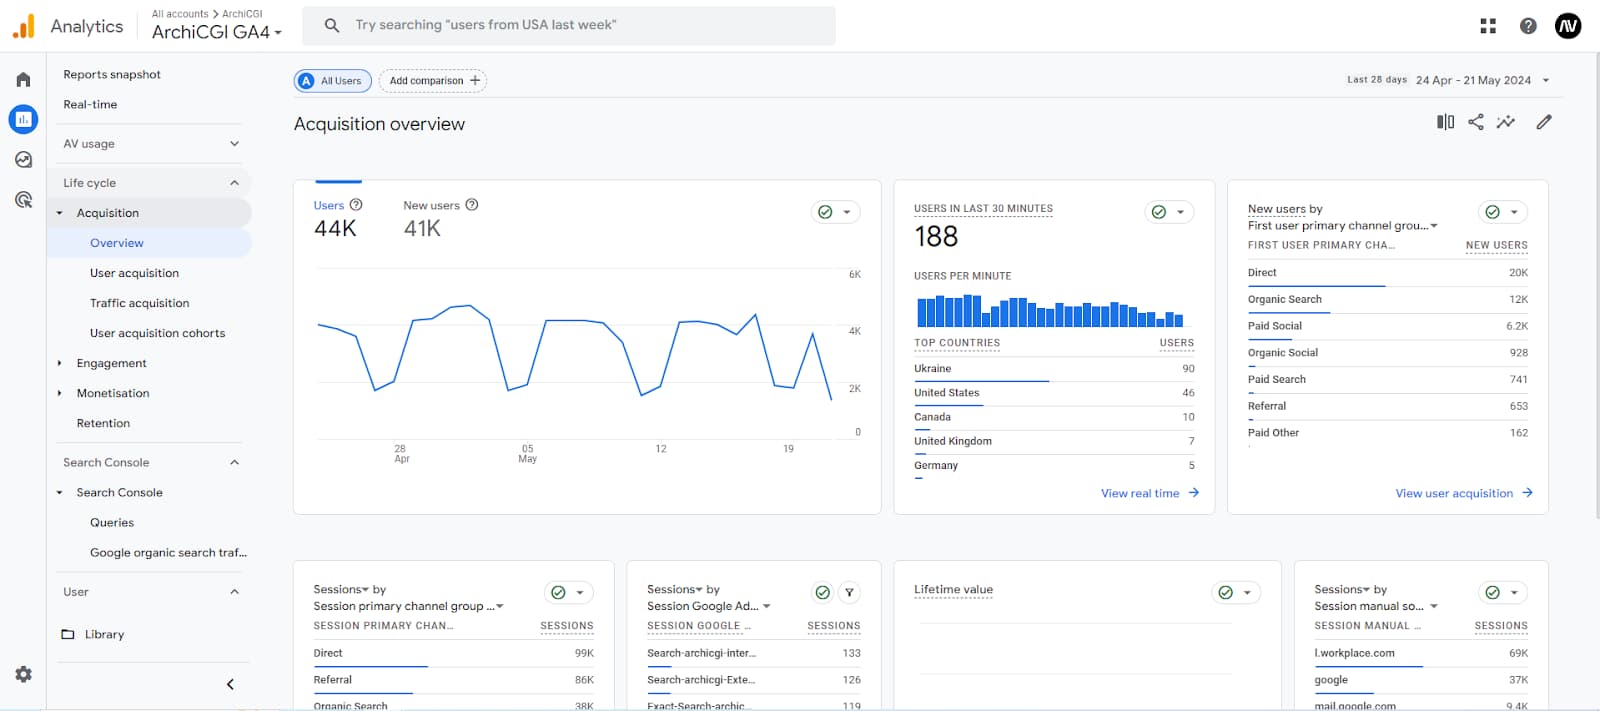Viewport: 1600px width, 711px height.
Task: Click the pencil customize report icon
Action: (x=1544, y=122)
